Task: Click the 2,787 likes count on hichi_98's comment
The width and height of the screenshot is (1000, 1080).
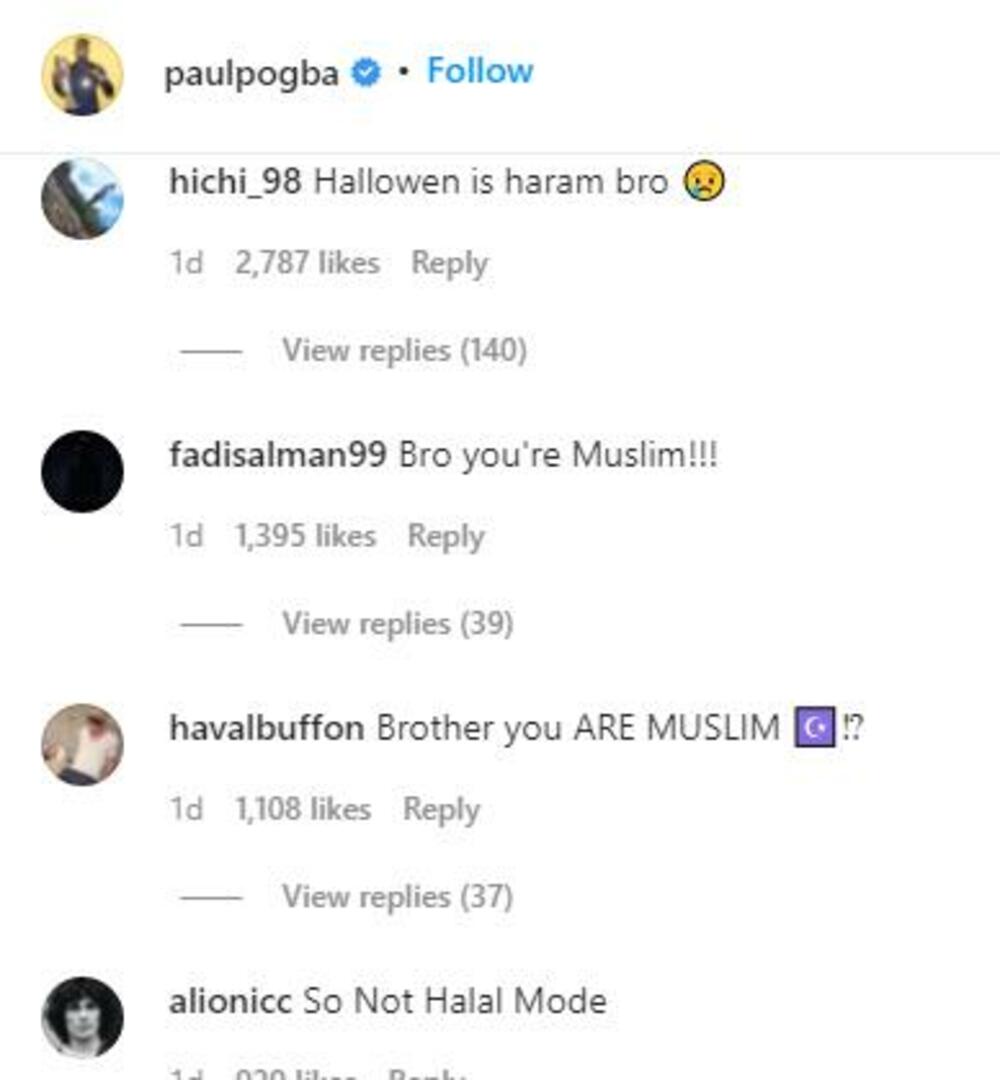Action: [310, 262]
